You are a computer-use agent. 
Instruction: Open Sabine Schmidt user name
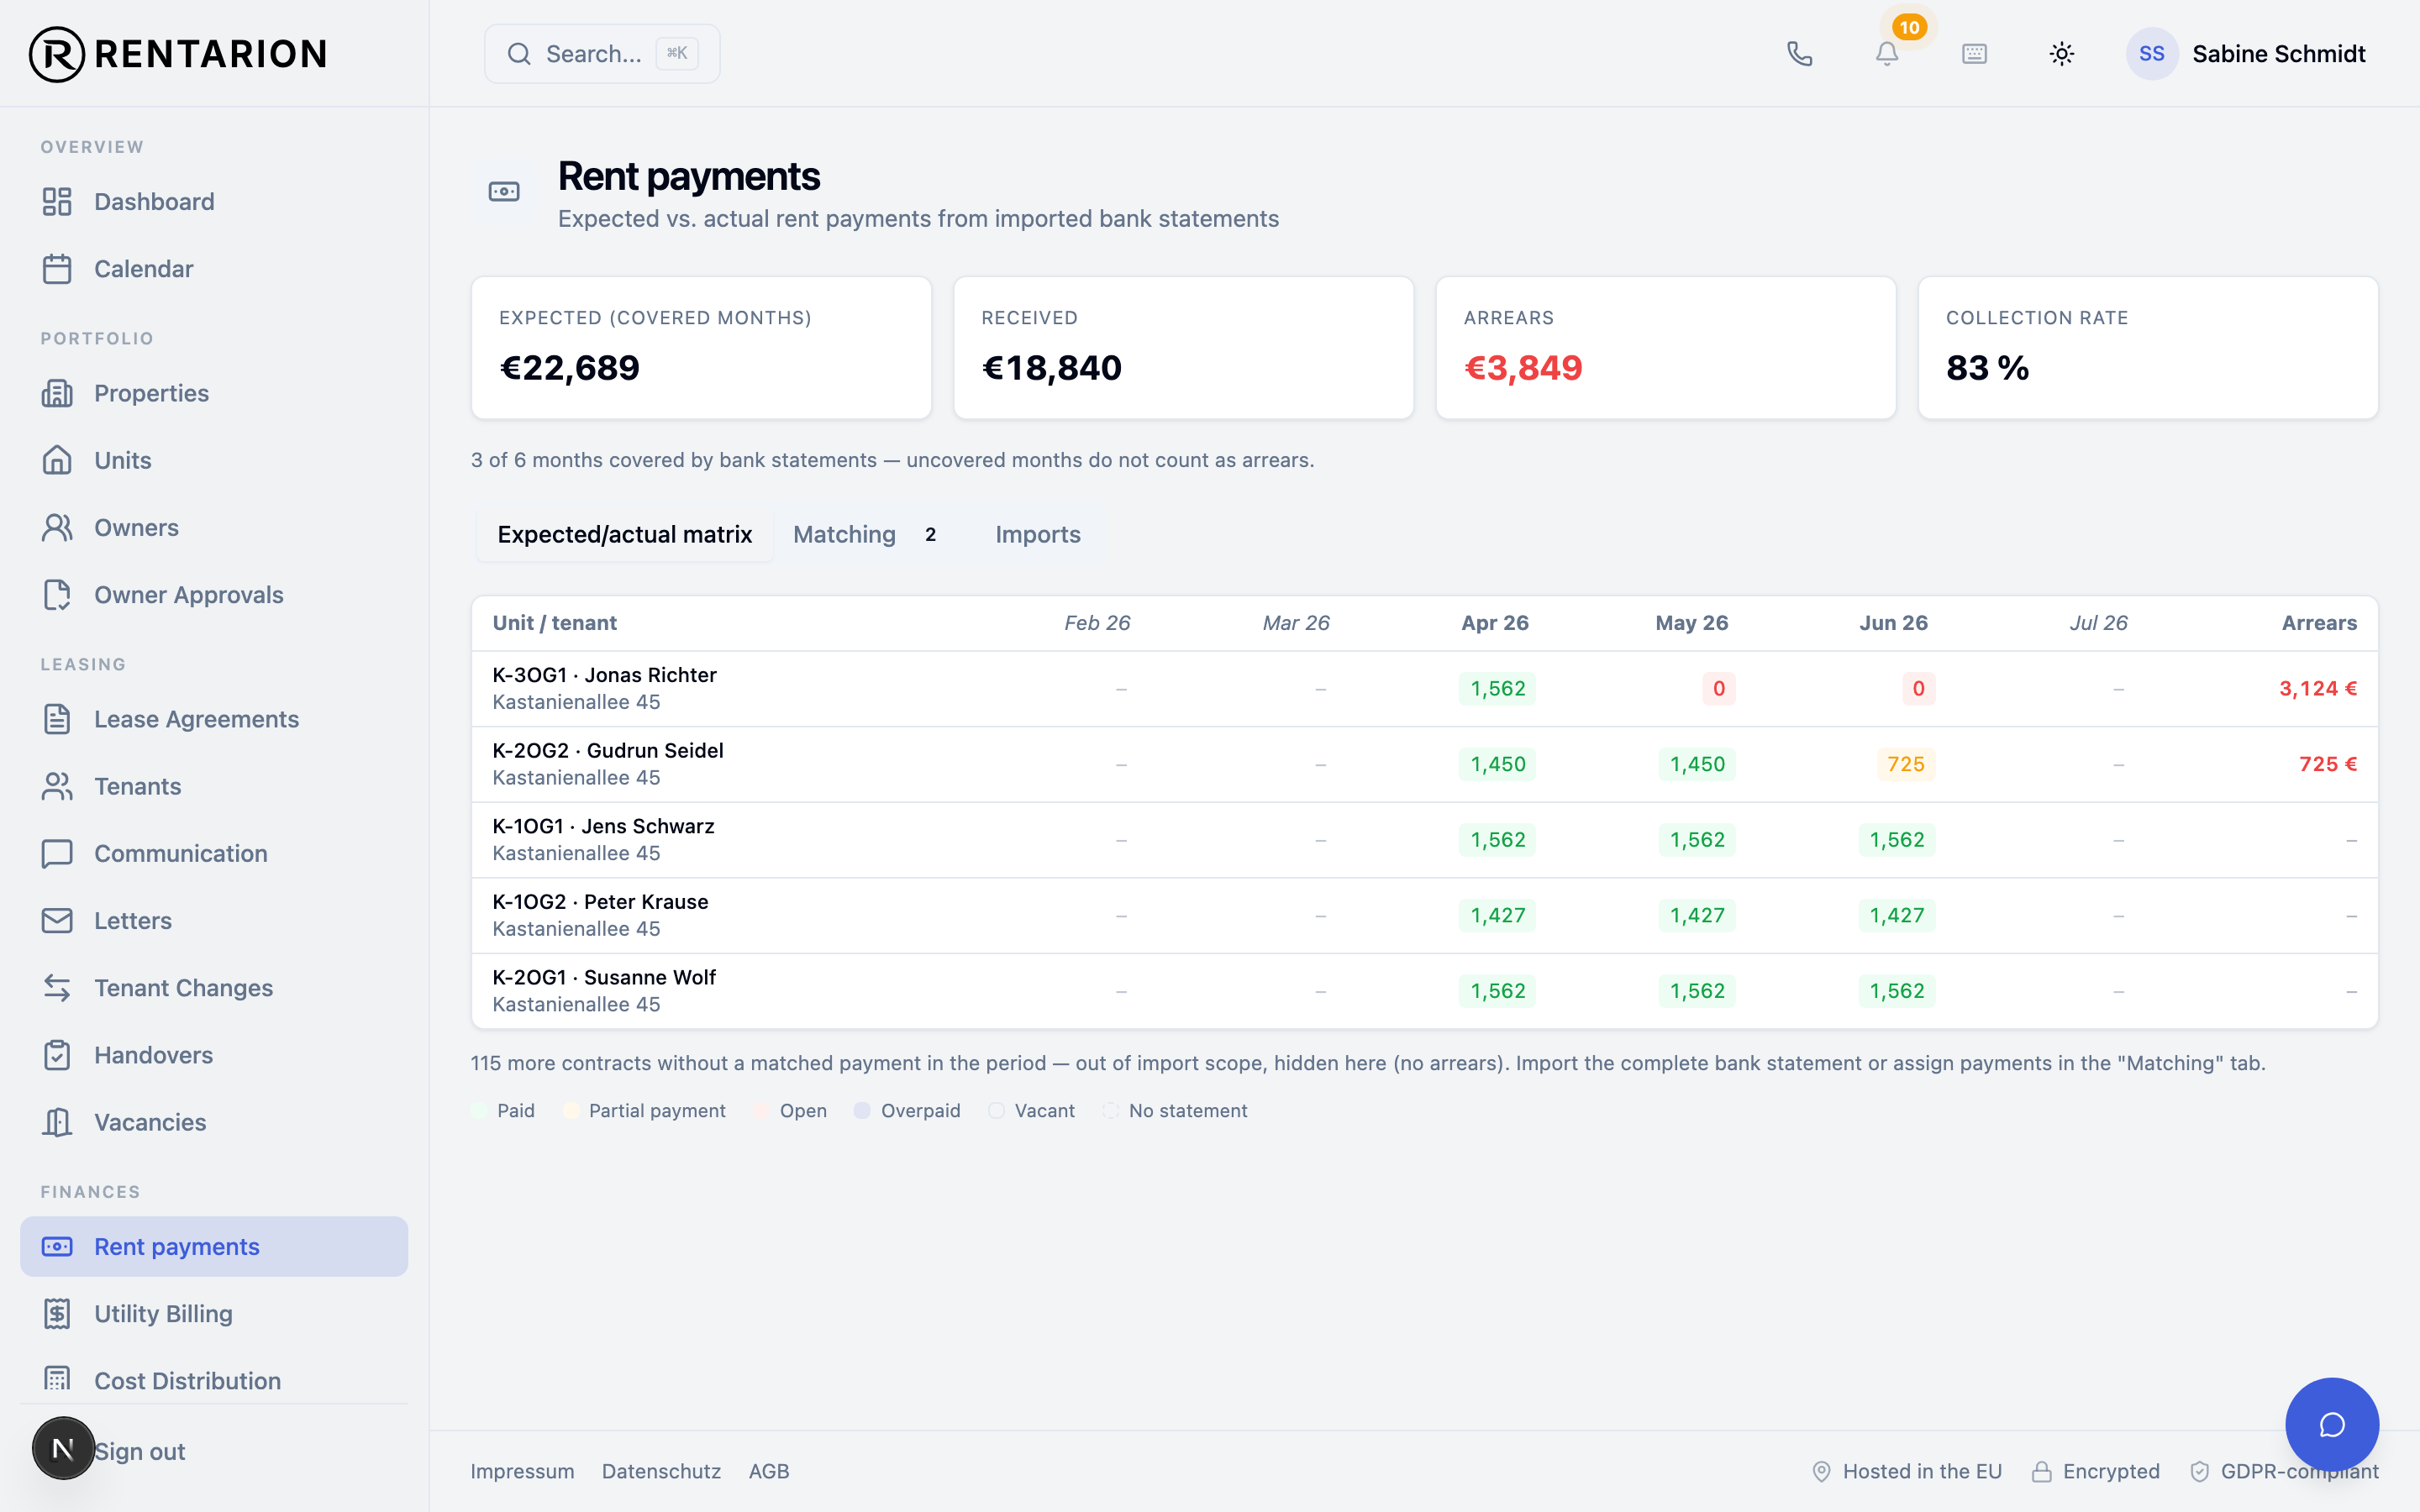point(2279,54)
